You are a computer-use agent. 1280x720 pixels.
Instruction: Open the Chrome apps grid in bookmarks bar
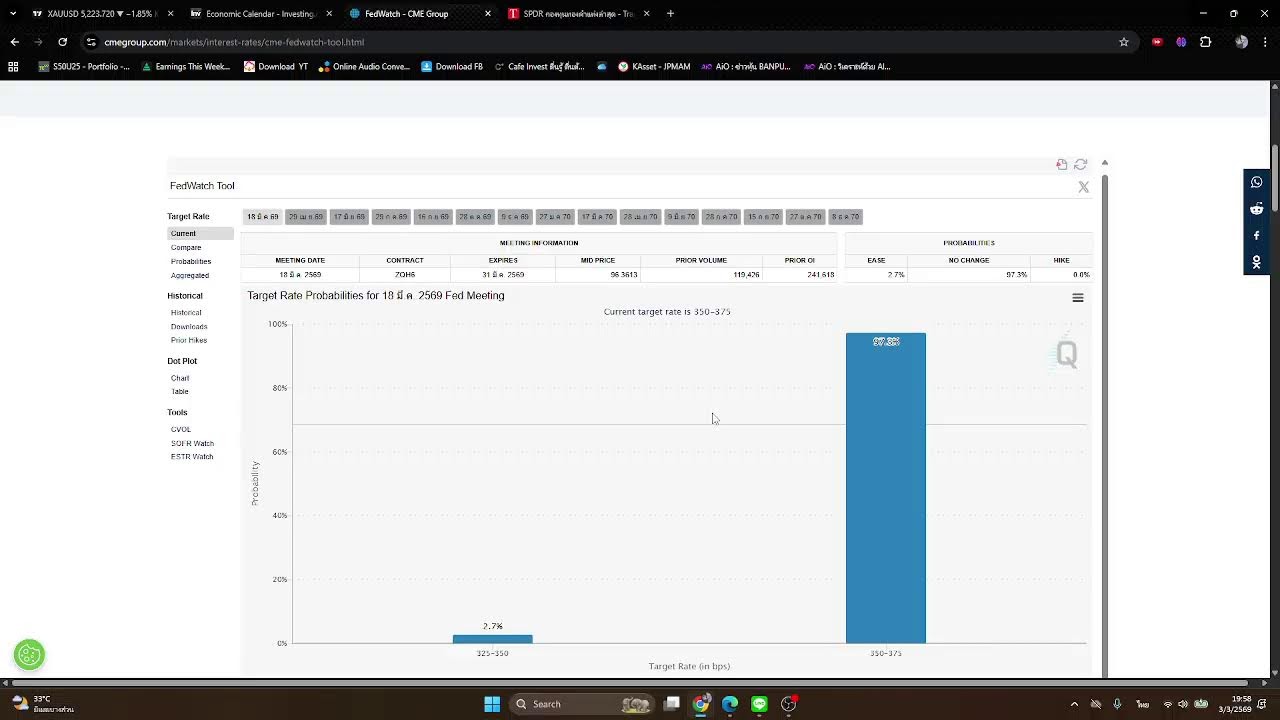pos(13,67)
